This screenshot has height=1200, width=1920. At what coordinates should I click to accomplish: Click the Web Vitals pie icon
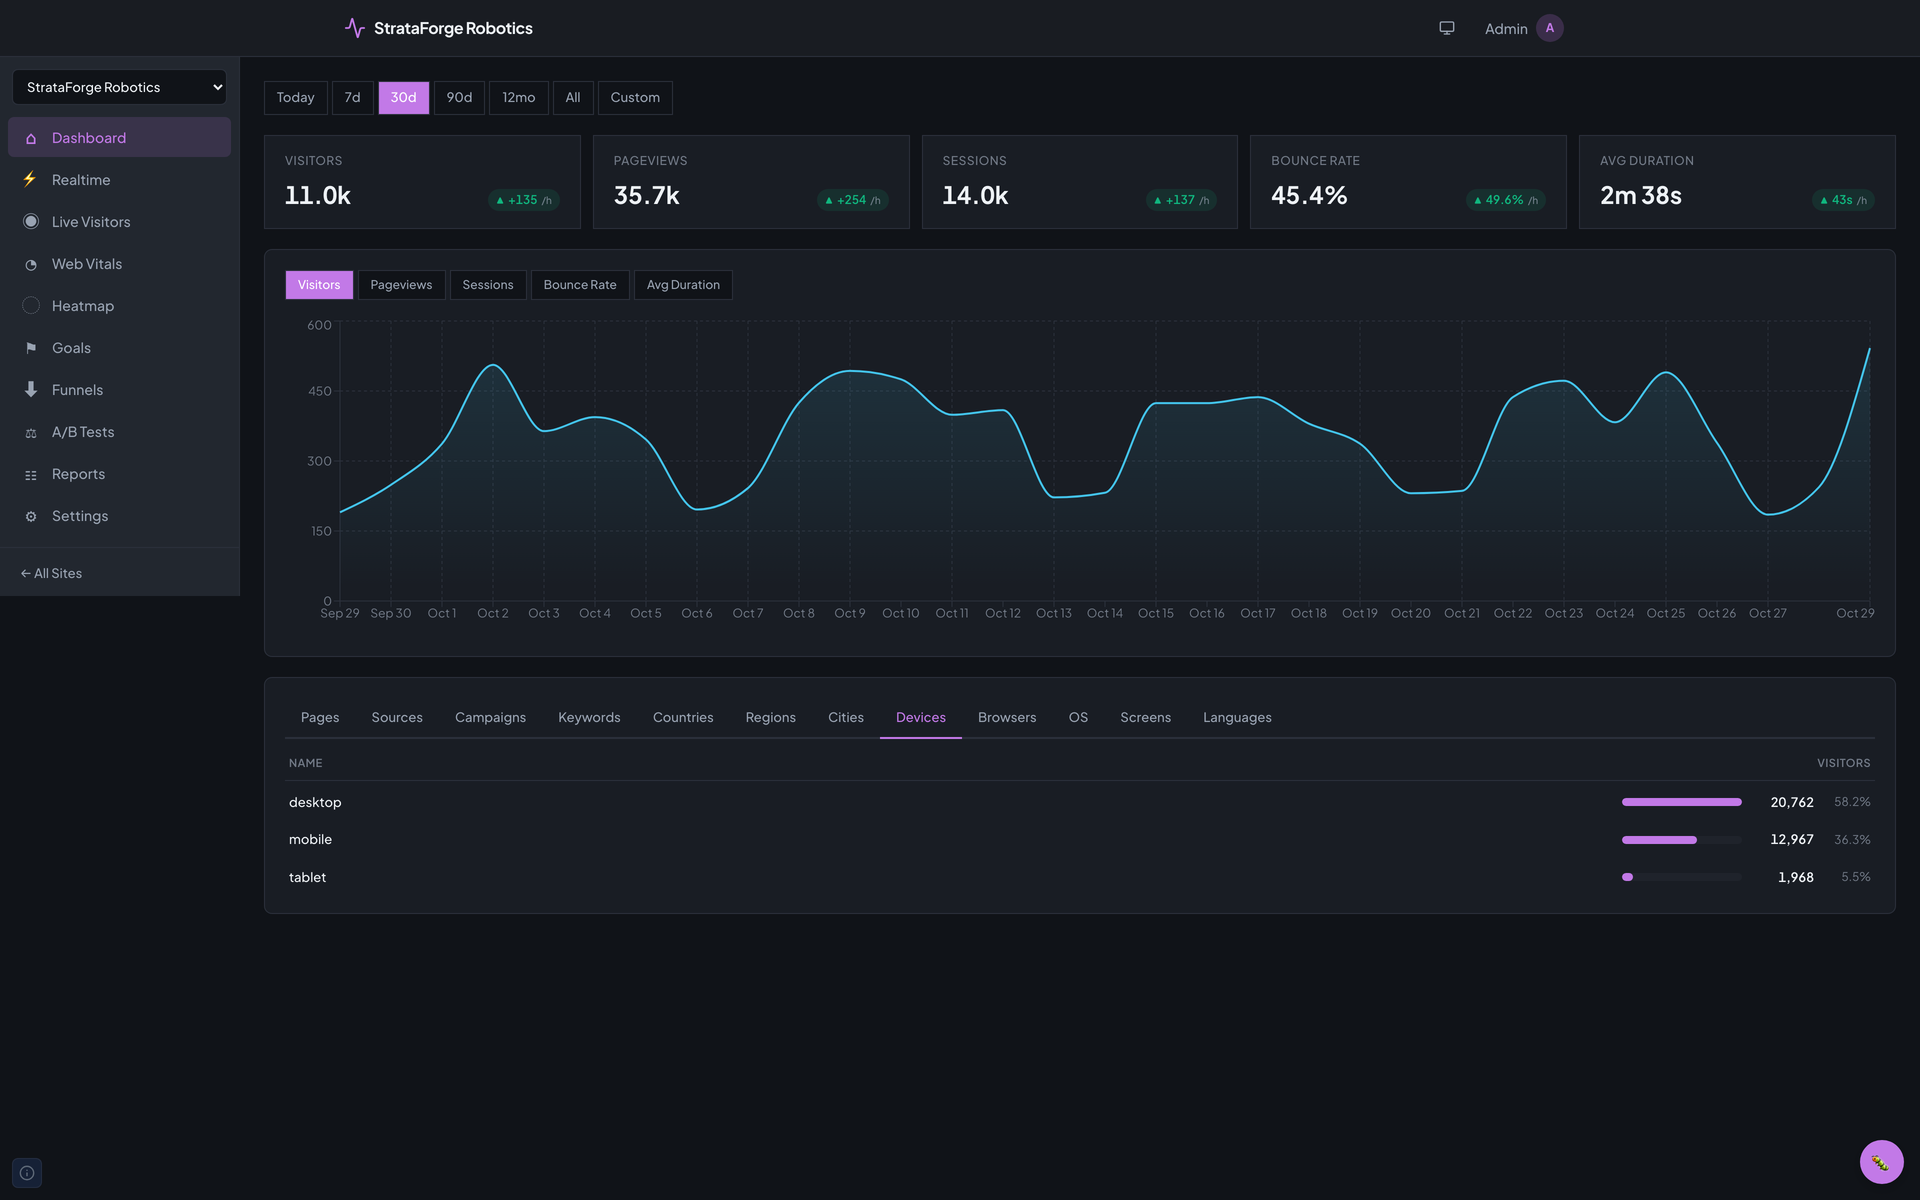pyautogui.click(x=31, y=264)
